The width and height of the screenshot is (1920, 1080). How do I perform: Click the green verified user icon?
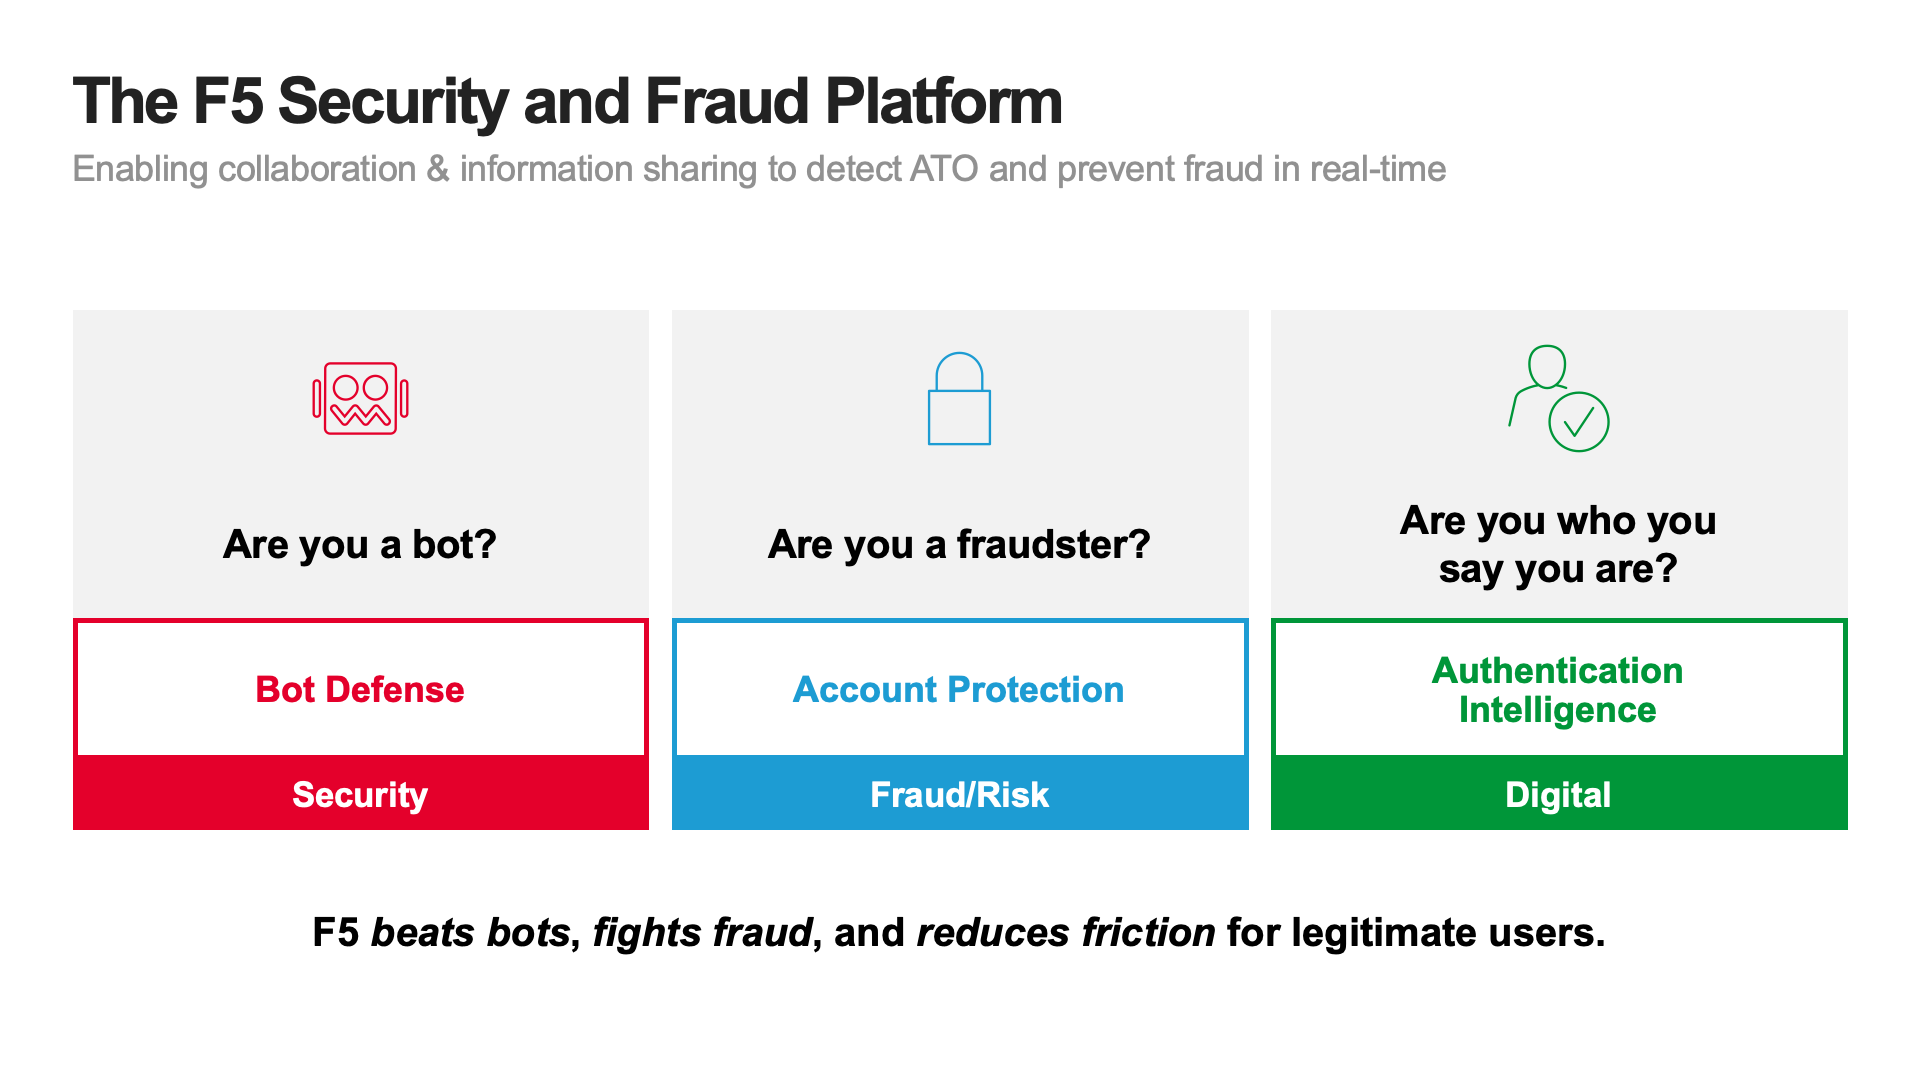point(1558,398)
